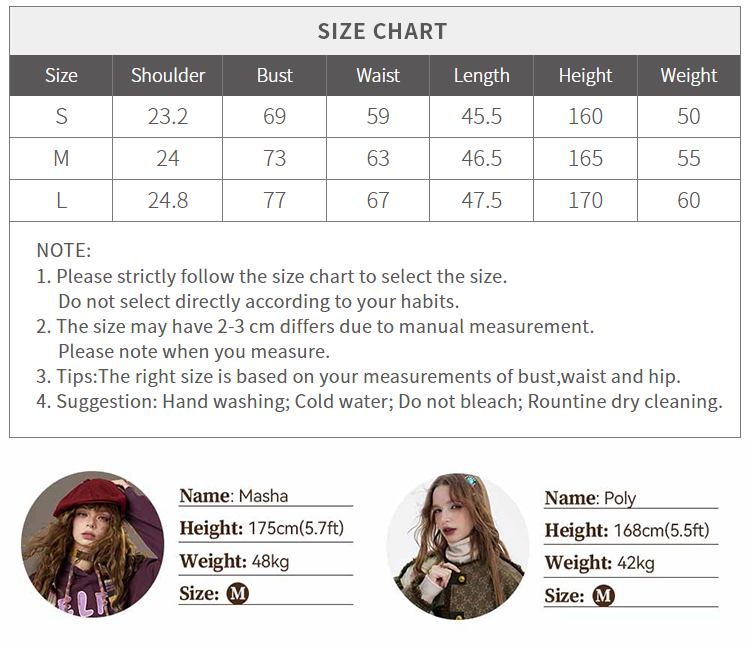
Task: Click the Height column header
Action: pos(585,75)
